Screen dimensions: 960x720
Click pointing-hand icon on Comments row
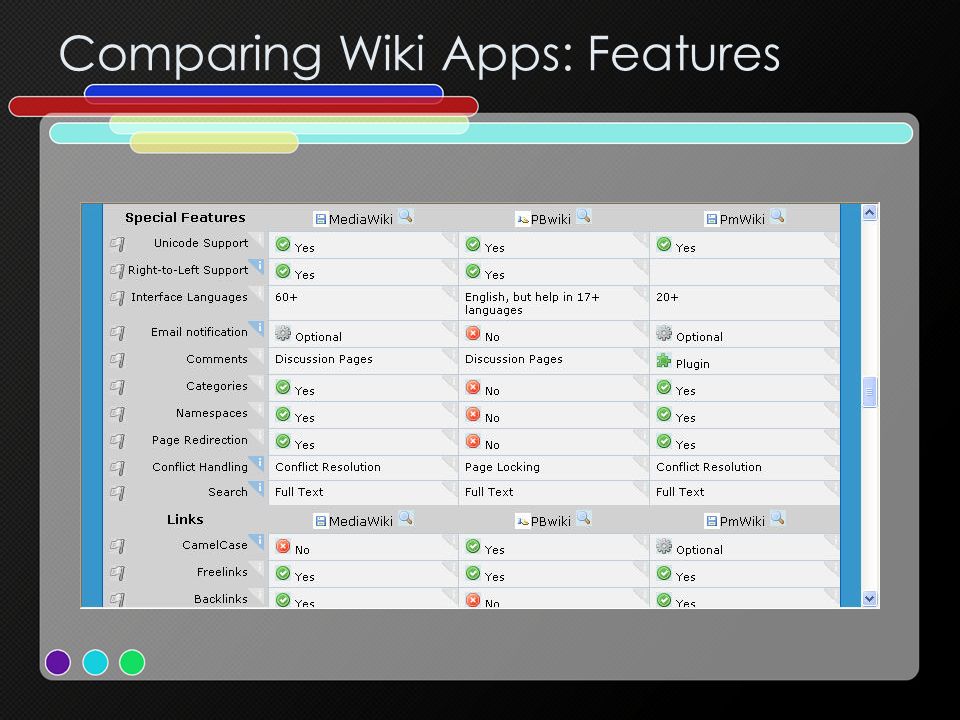coord(118,360)
